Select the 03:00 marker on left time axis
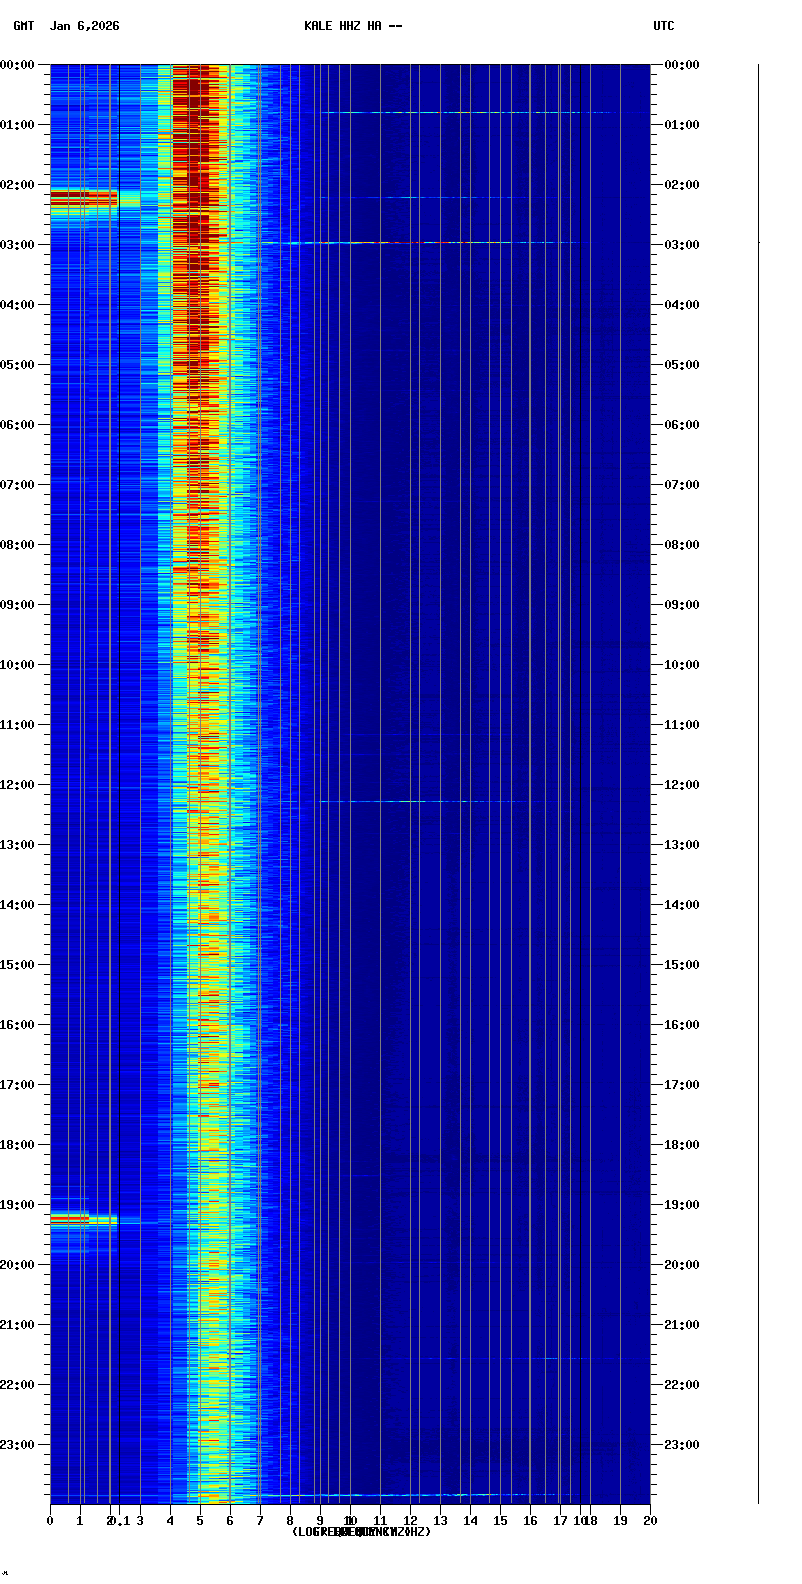802x1584 pixels. (17, 245)
